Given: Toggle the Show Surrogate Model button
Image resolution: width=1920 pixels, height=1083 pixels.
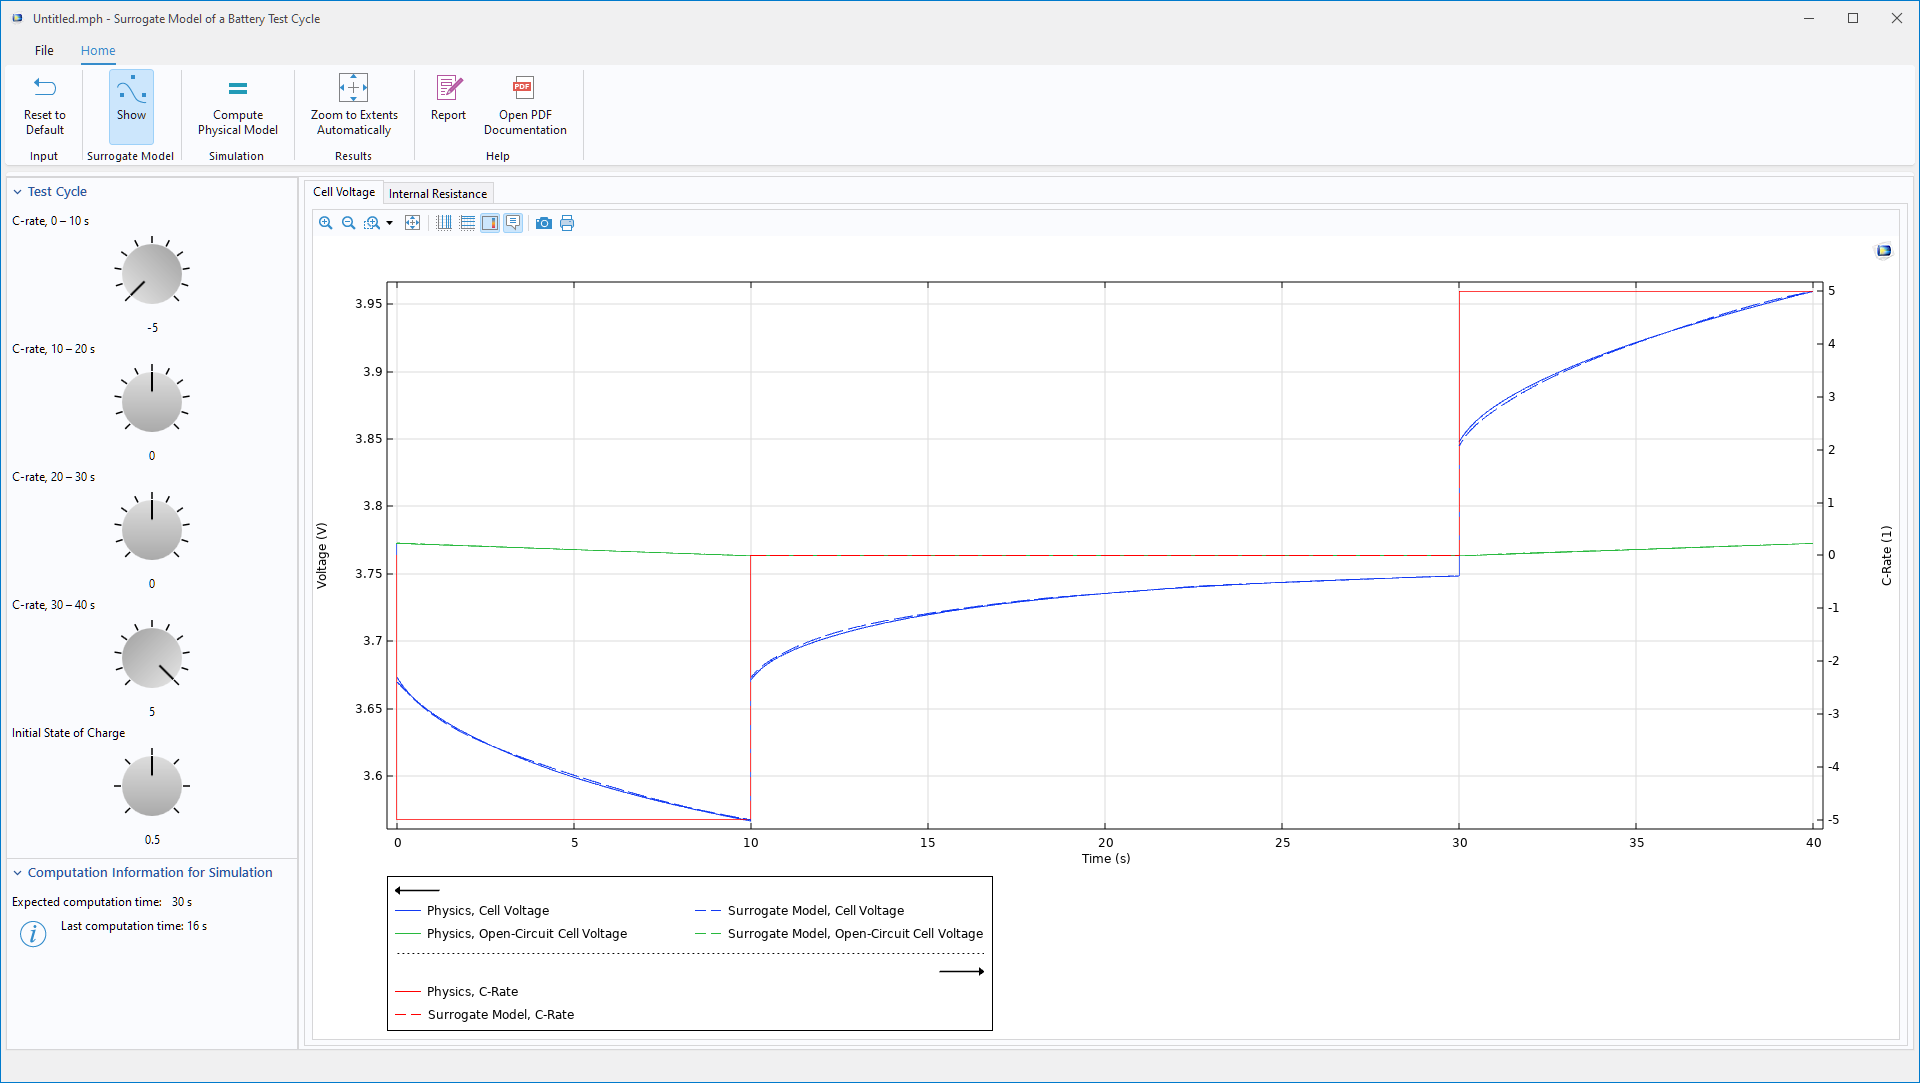Looking at the screenshot, I should click(131, 106).
